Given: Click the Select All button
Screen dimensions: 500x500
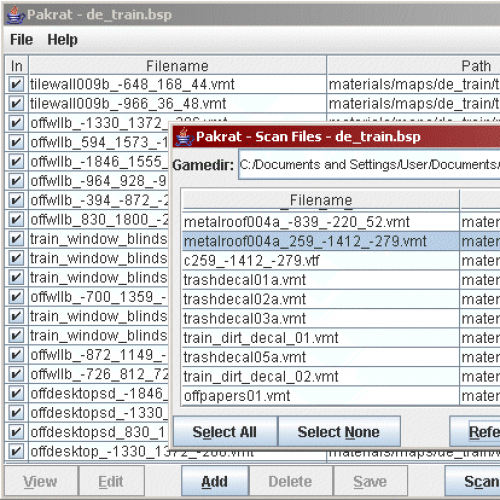Looking at the screenshot, I should (225, 432).
